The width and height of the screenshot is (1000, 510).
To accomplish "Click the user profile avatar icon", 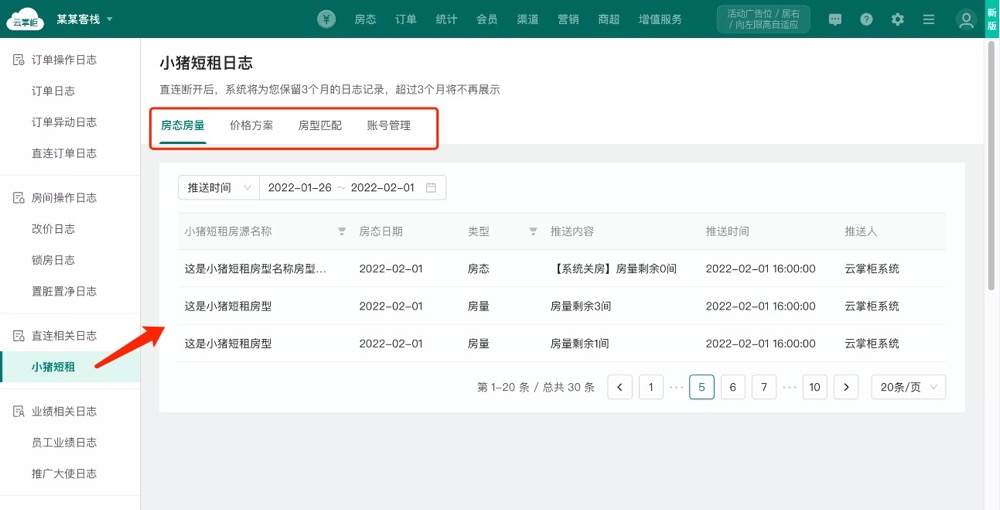I will (965, 19).
